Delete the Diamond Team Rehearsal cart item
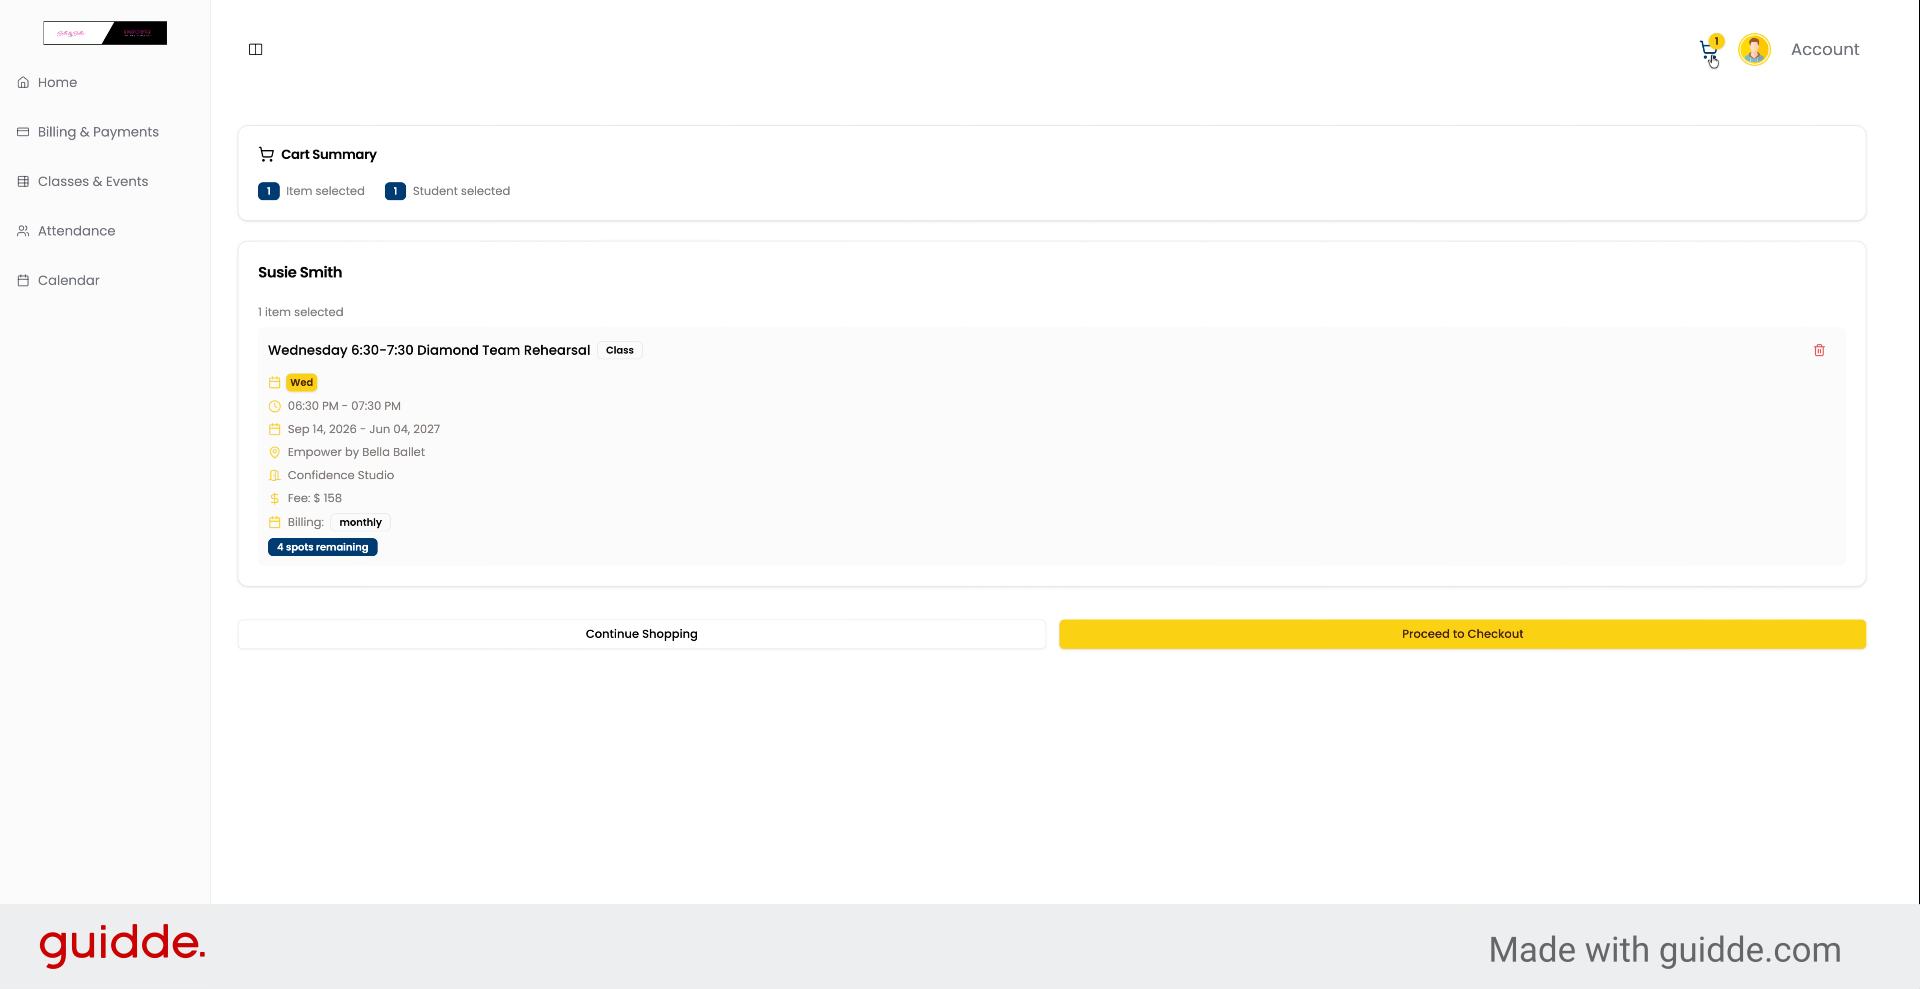1920x989 pixels. (1819, 350)
